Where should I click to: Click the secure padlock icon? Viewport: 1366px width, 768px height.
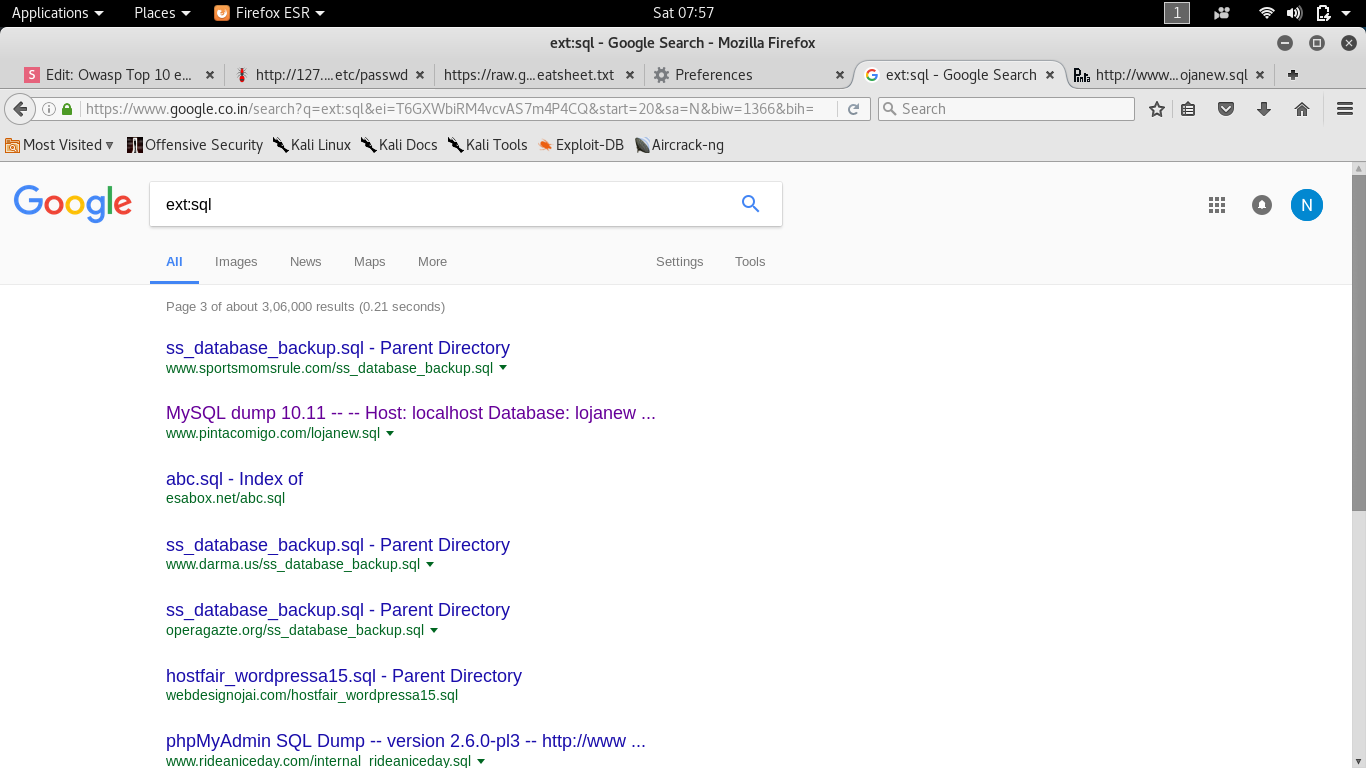pos(67,109)
